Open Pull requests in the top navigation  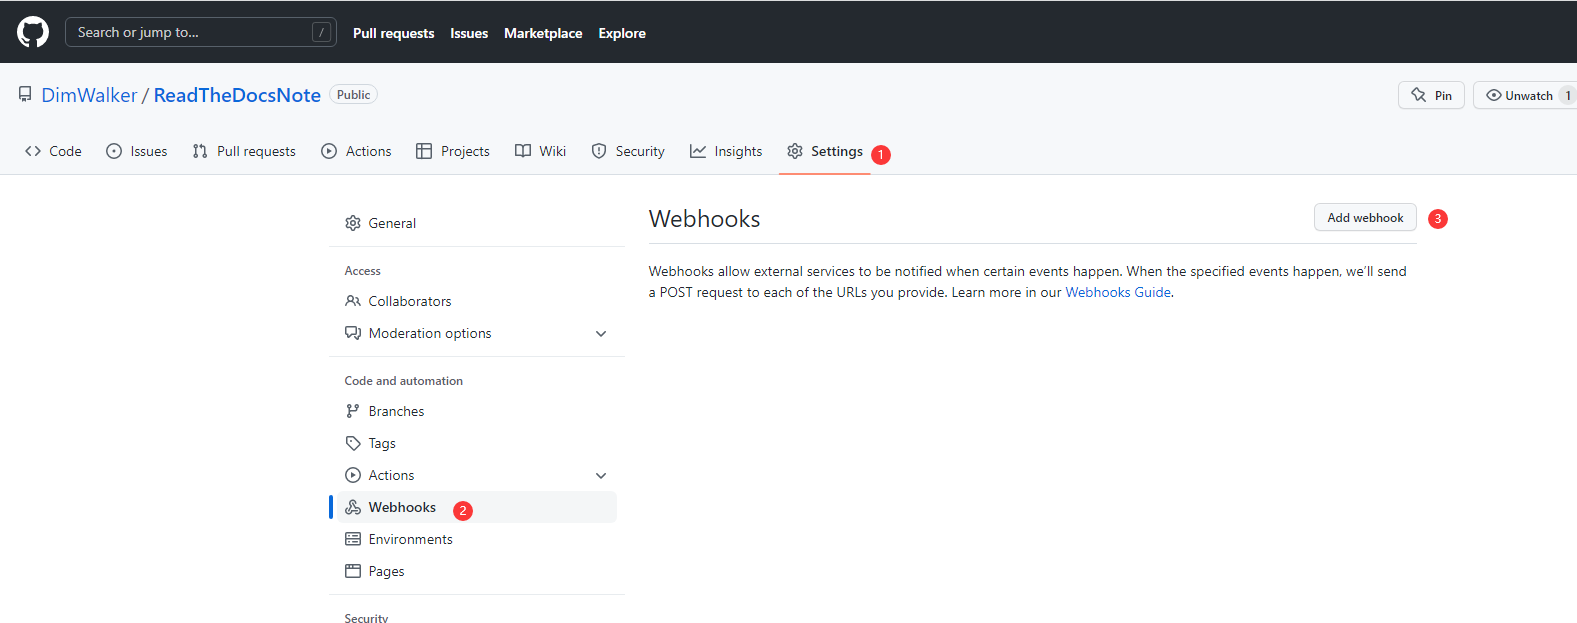pos(394,33)
